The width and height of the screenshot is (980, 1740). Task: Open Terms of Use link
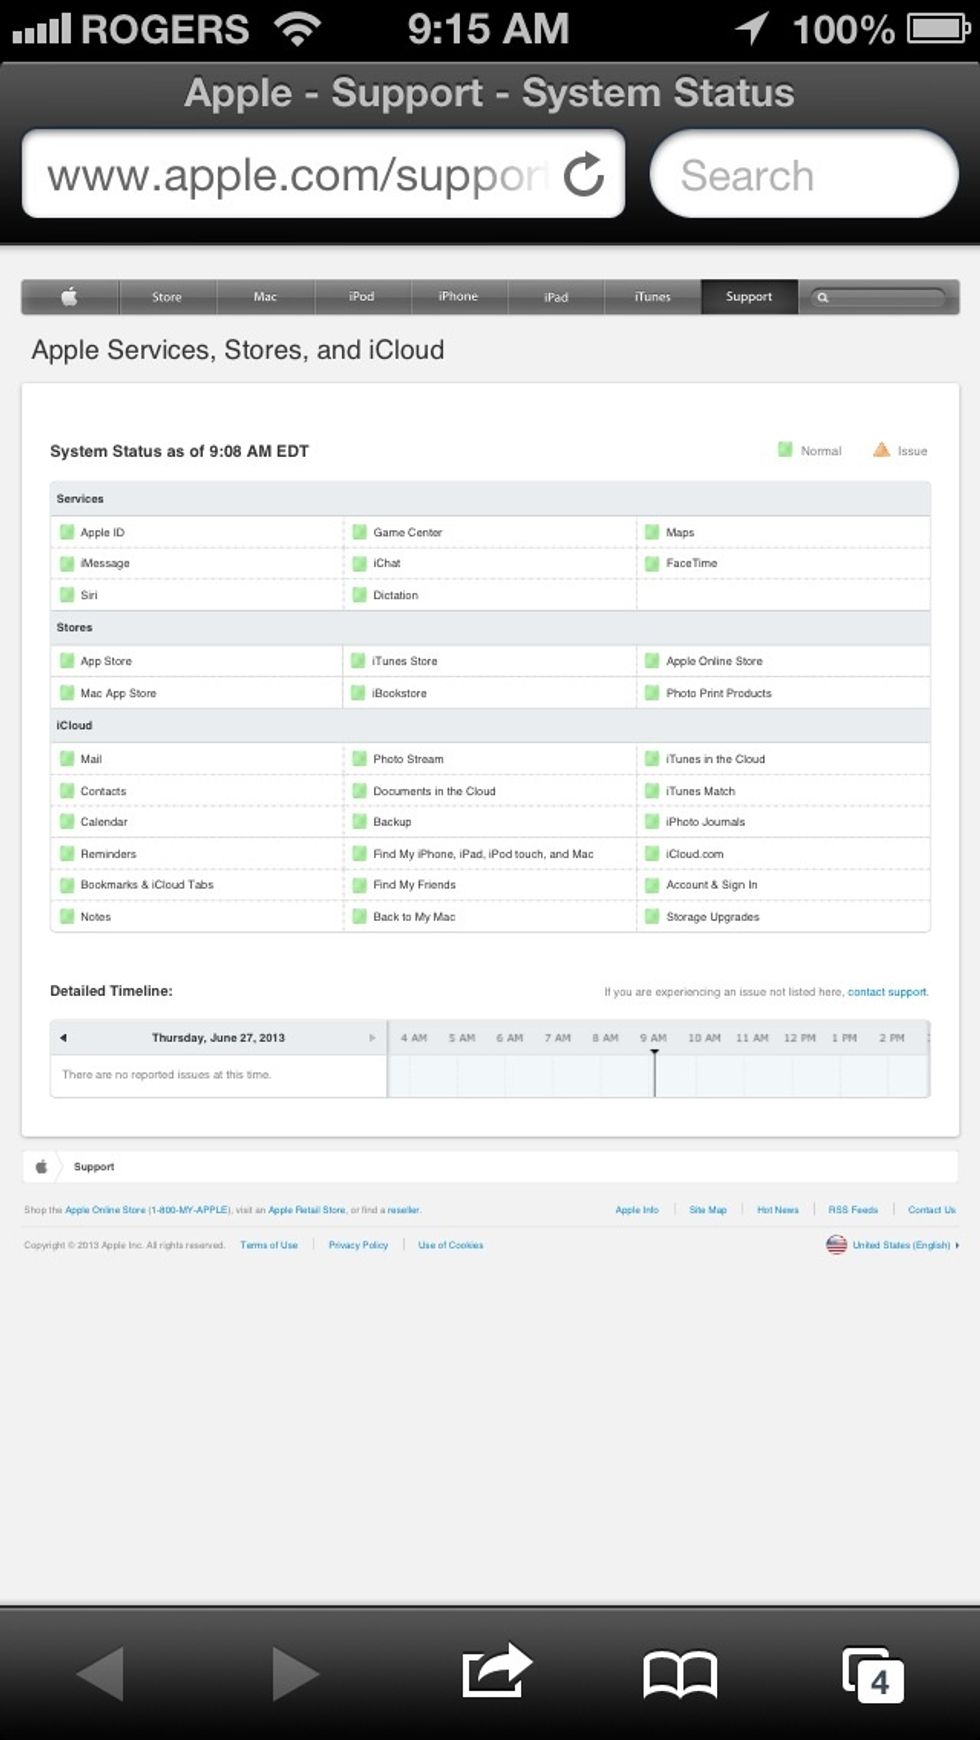point(269,1245)
